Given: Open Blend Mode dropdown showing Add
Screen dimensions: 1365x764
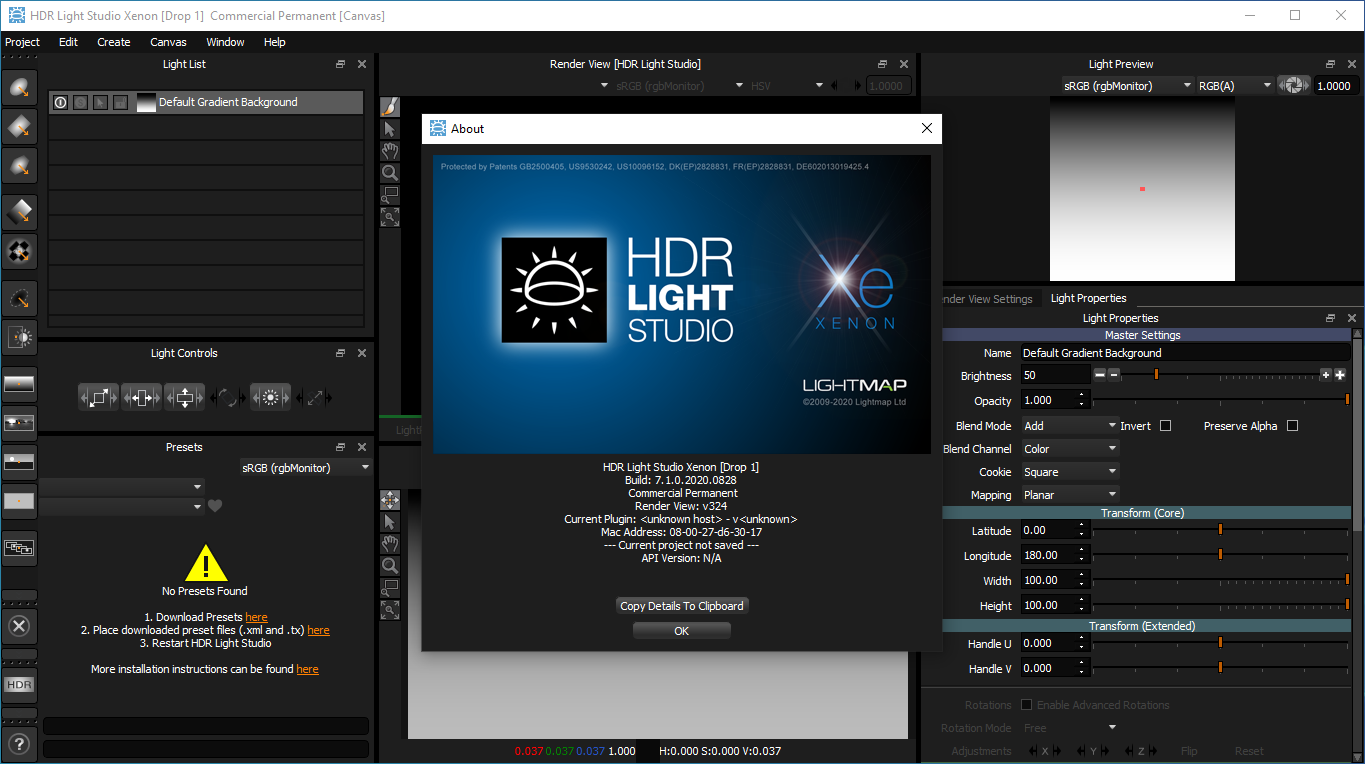Looking at the screenshot, I should pos(1069,426).
